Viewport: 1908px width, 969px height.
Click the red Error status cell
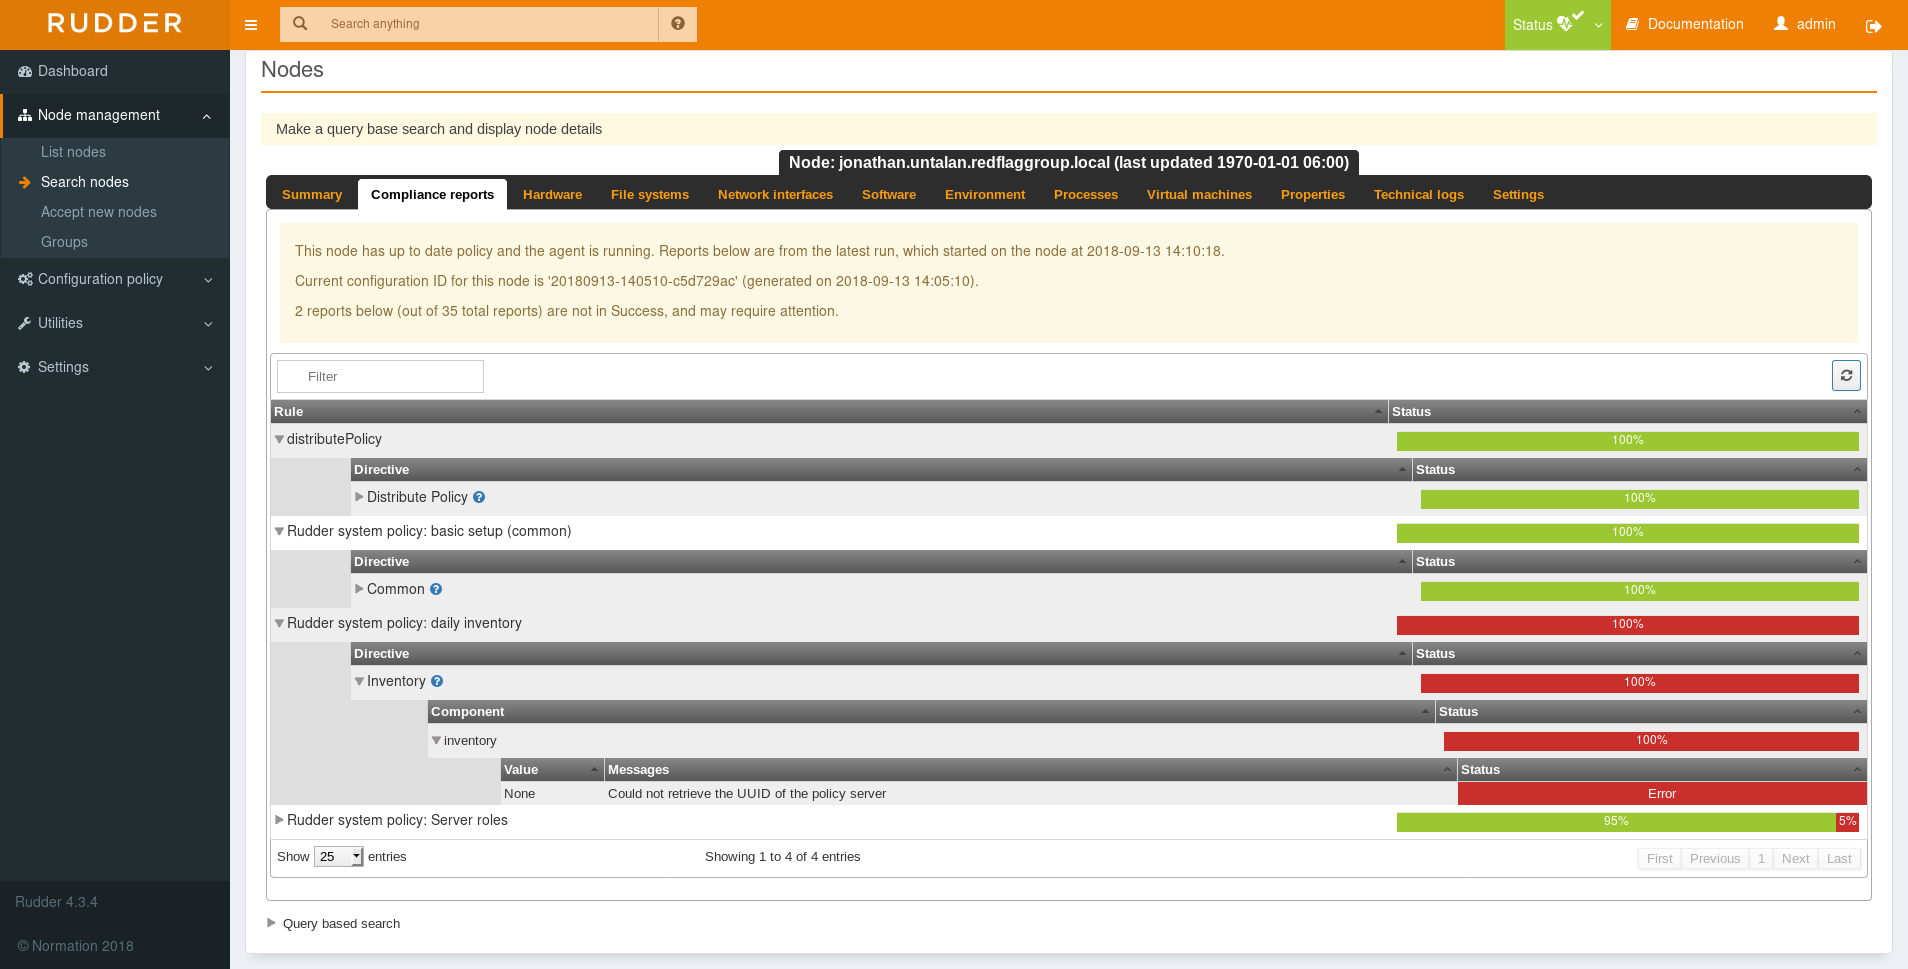pos(1662,794)
